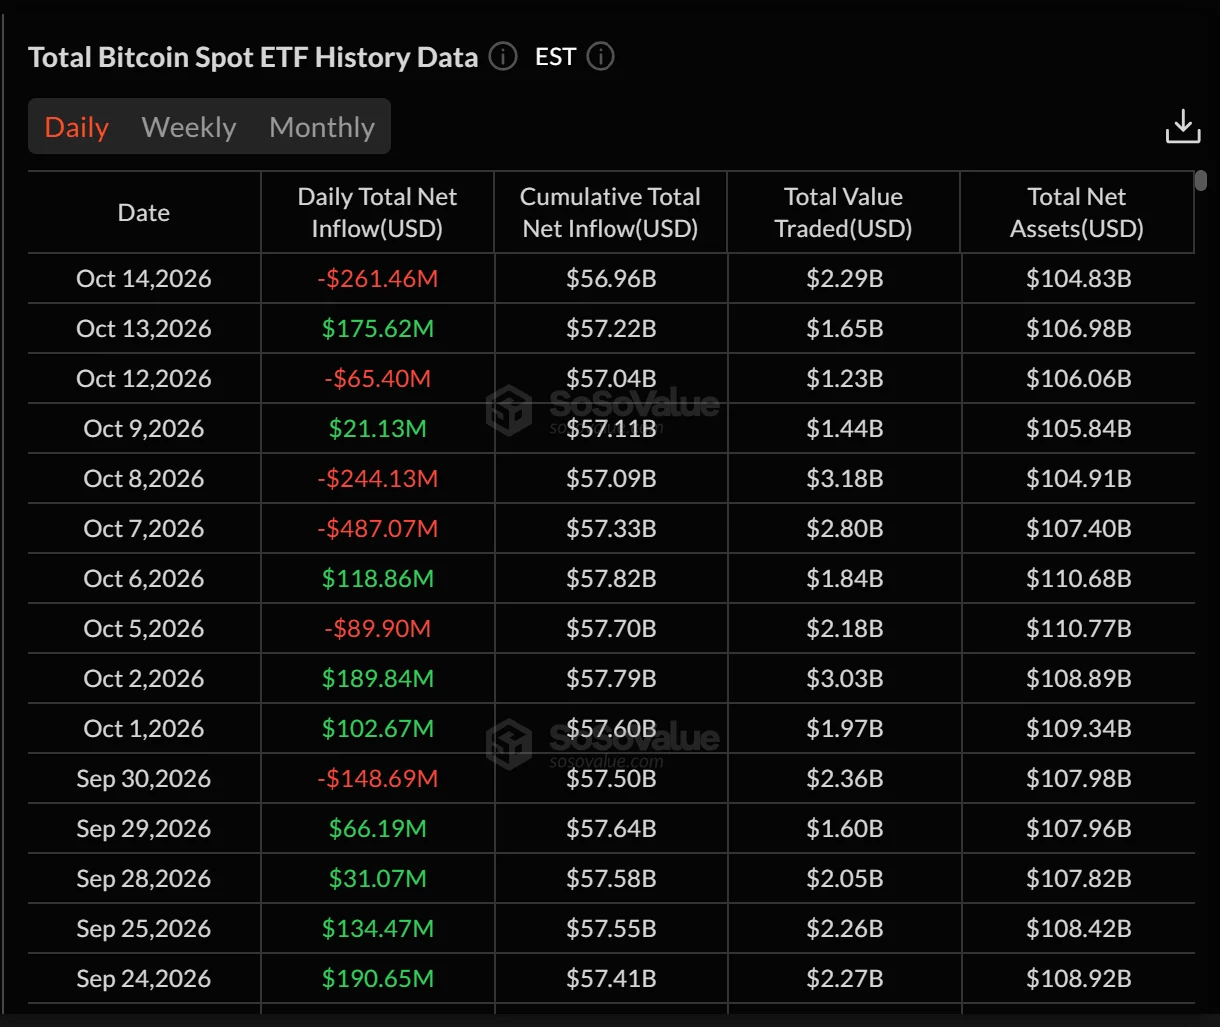Select the $109.34B net assets cell
The height and width of the screenshot is (1027, 1220).
[x=1078, y=728]
